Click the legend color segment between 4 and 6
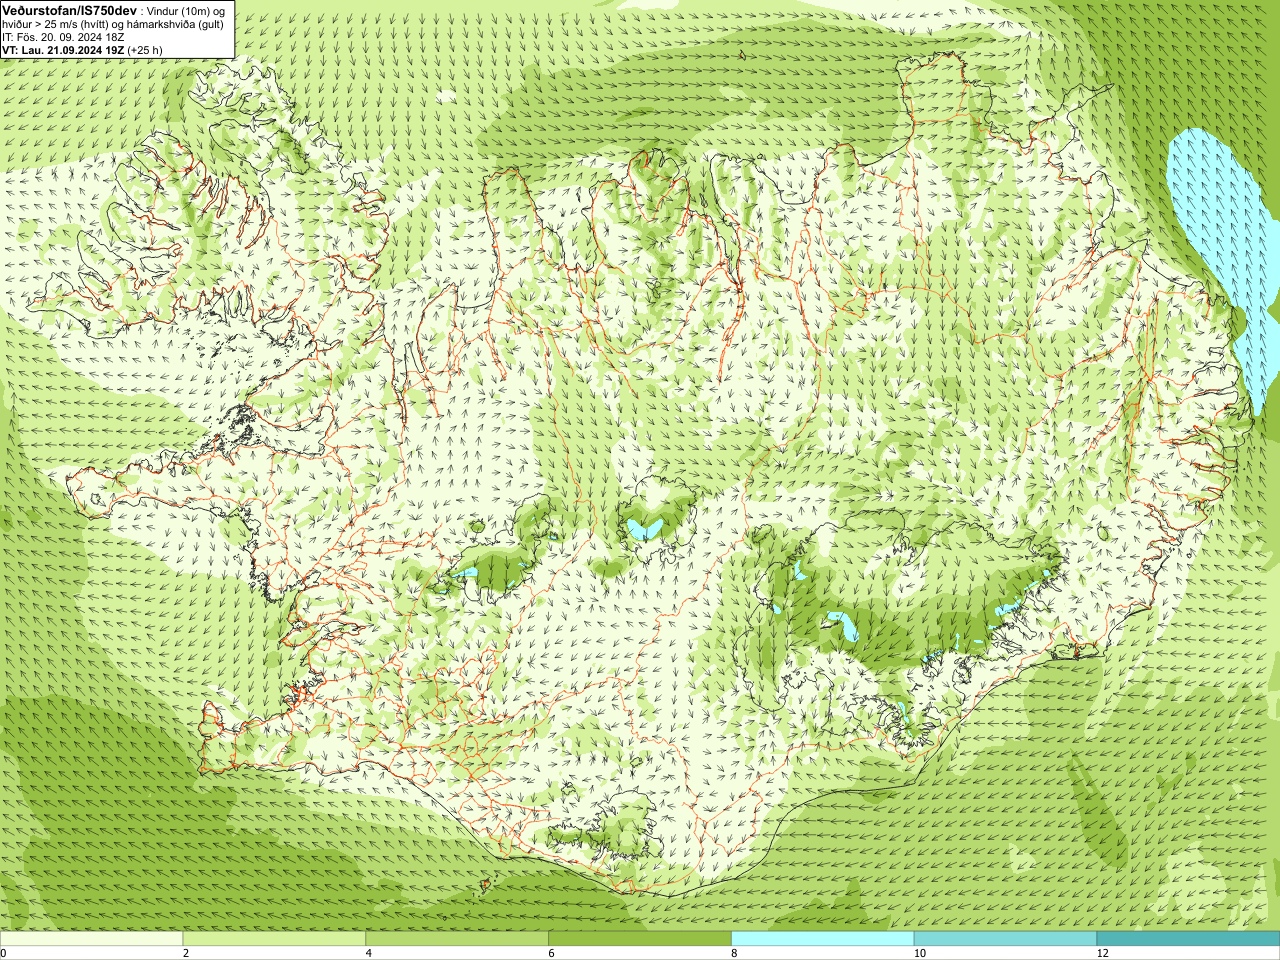 pos(457,939)
